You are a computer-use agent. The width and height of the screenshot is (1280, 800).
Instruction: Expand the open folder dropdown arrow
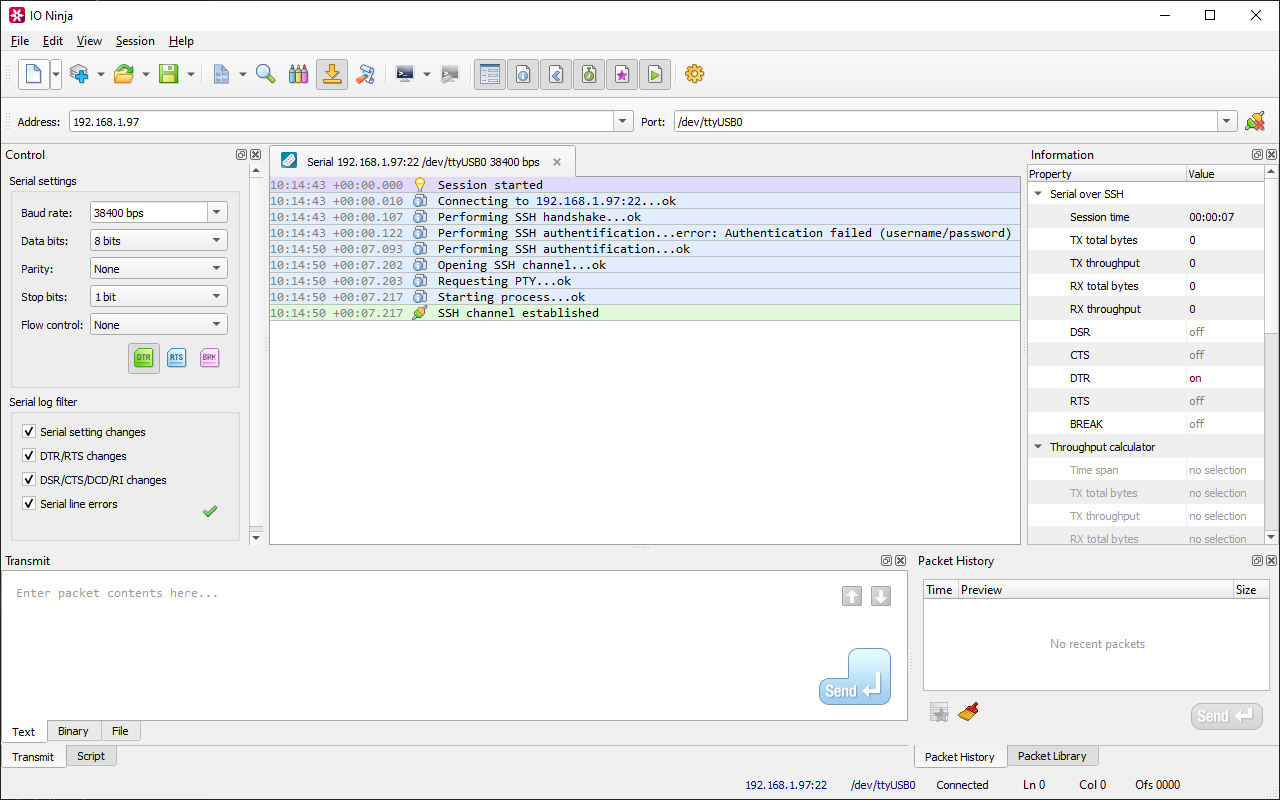tap(146, 74)
